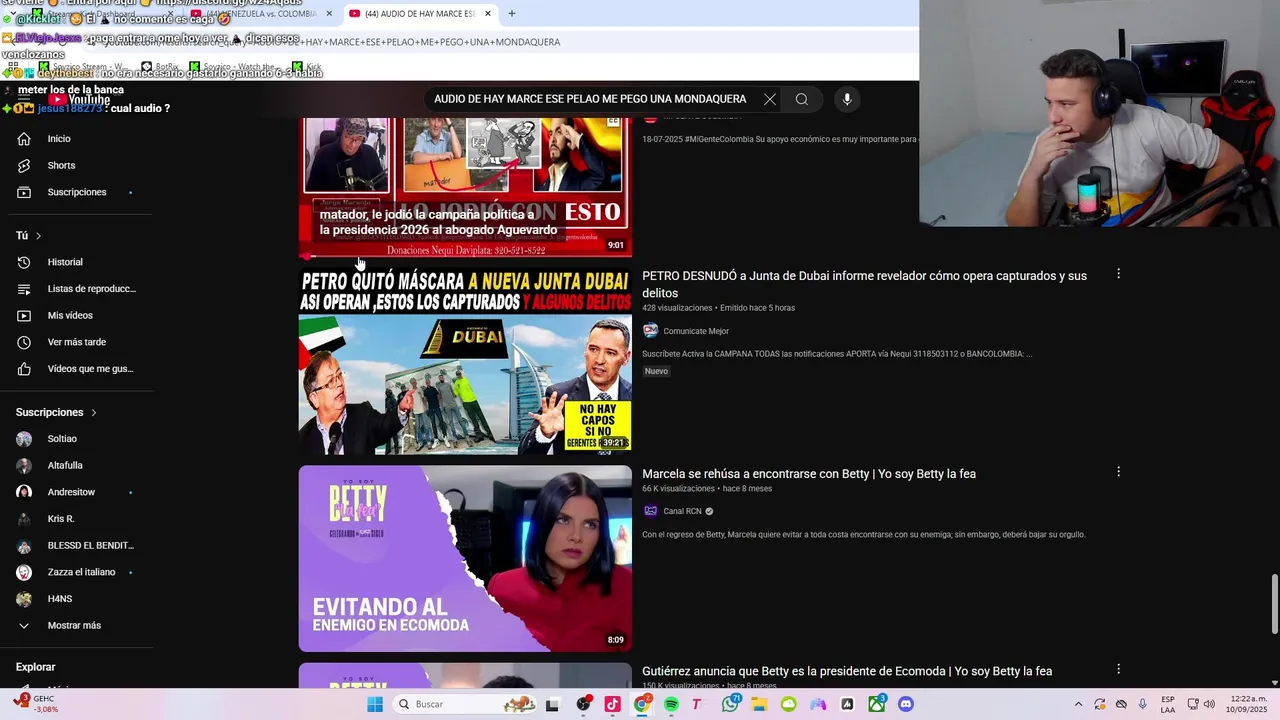The image size is (1280, 720).
Task: Close the AUDIO DE HAY MARCE tab
Action: click(487, 13)
